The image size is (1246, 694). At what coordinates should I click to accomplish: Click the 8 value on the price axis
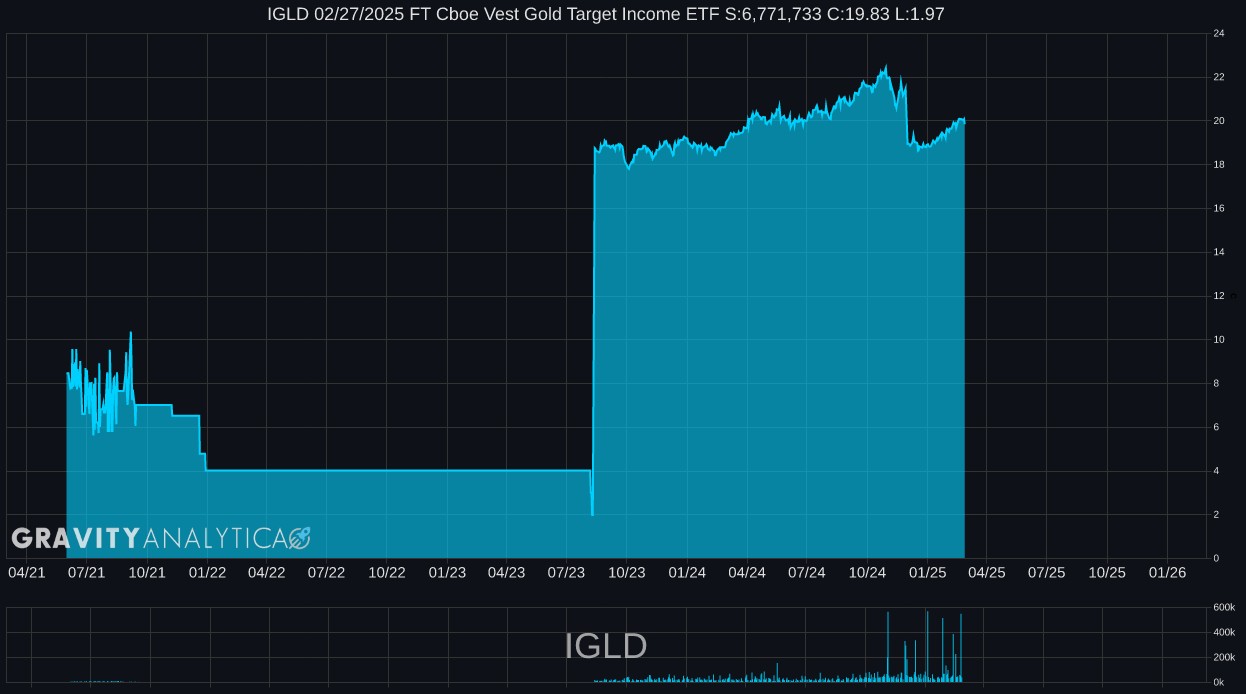click(1216, 383)
